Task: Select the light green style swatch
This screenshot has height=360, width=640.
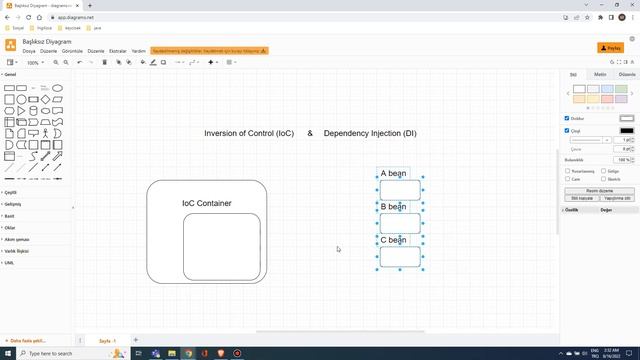Action: (x=621, y=89)
